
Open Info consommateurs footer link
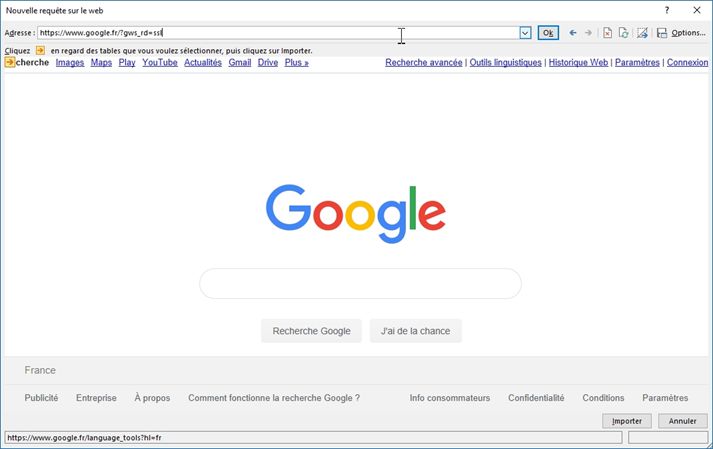point(450,398)
